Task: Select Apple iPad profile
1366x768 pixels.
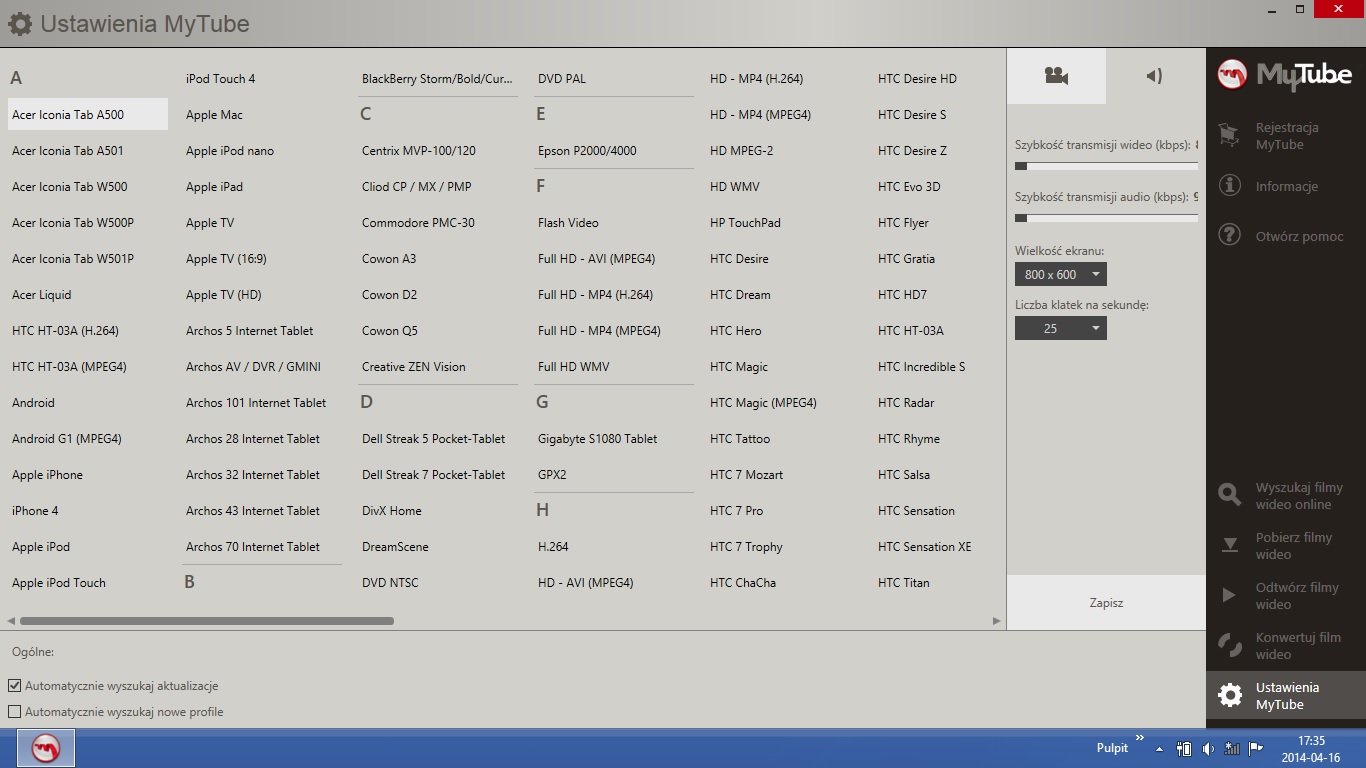Action: click(x=214, y=186)
